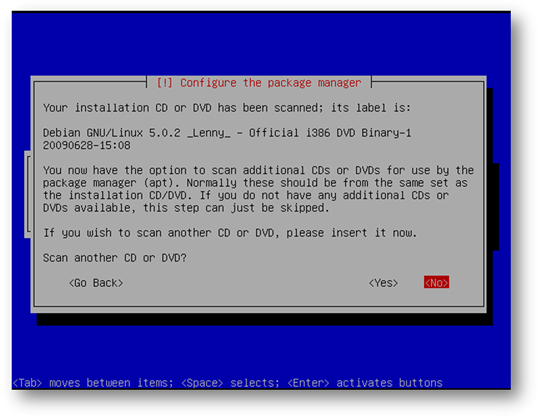The image size is (538, 416).
Task: Click the <Tab> key hint at bottom
Action: 27,383
